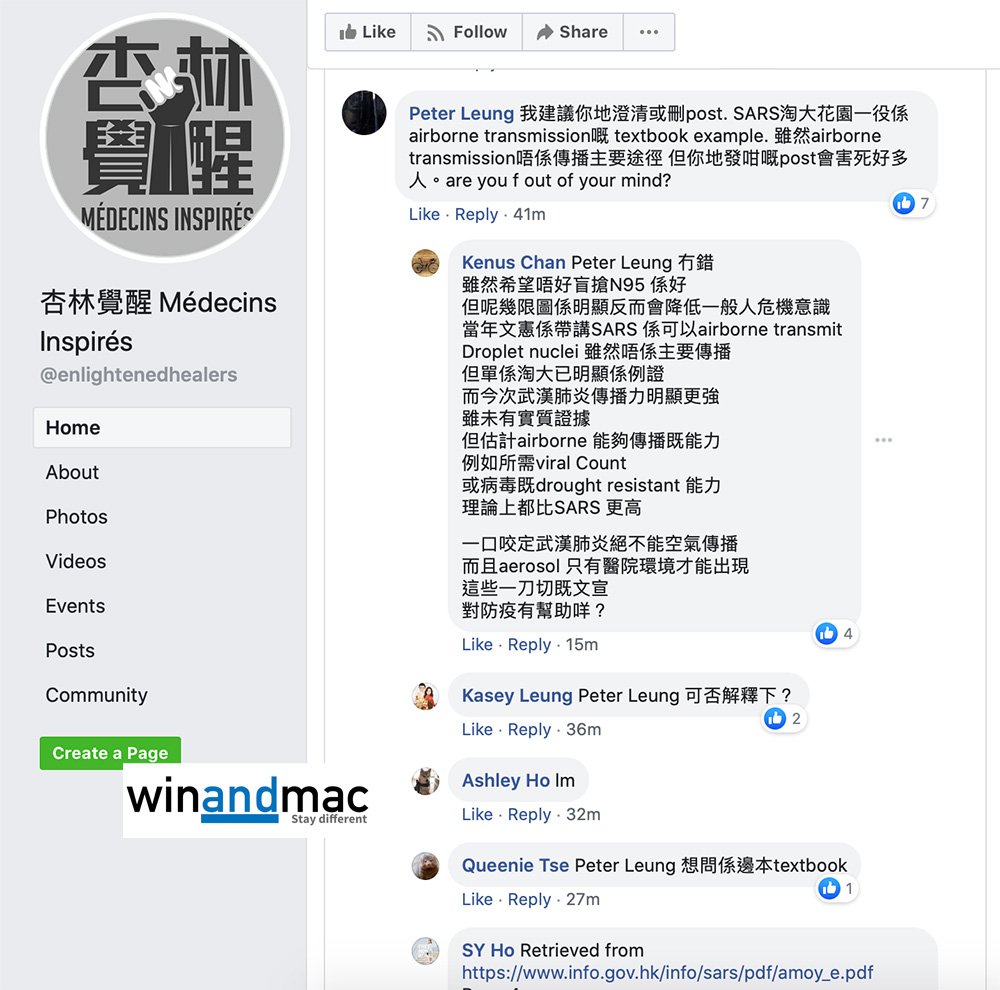Open comment options dots beside Kenus Chan's reply
The height and width of the screenshot is (990, 1000).
coord(883,440)
